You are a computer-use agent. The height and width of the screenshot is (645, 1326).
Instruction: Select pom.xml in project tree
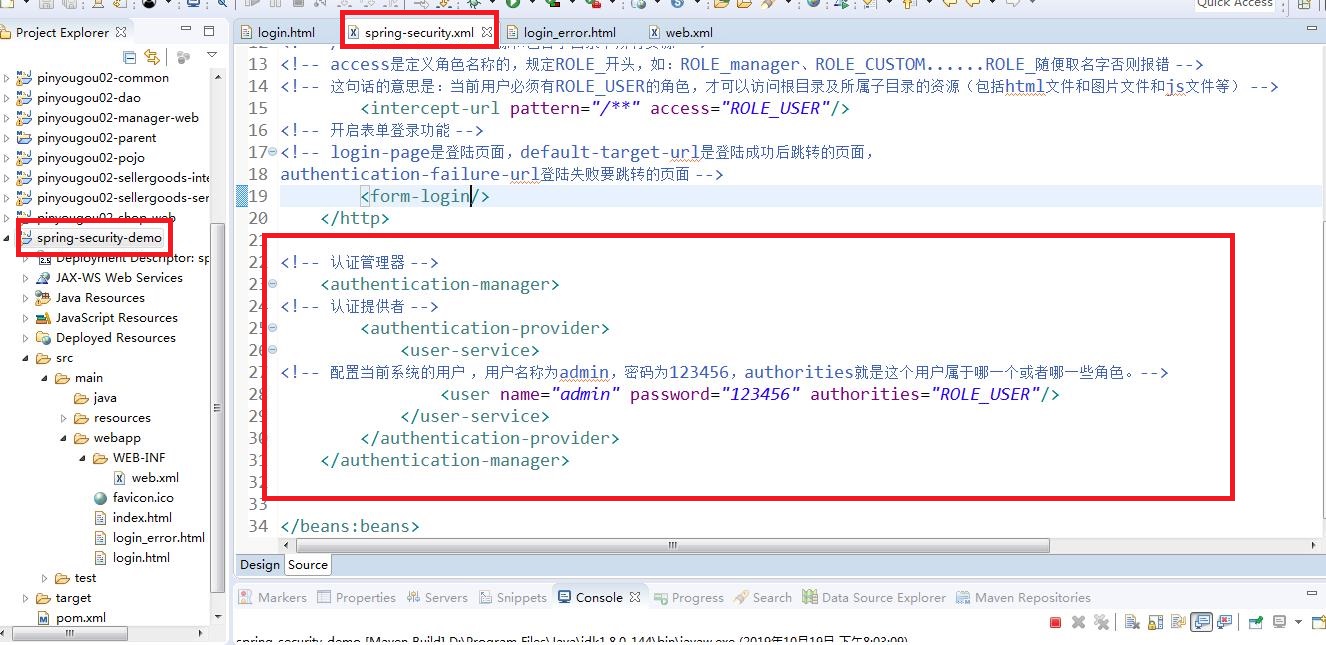point(71,618)
